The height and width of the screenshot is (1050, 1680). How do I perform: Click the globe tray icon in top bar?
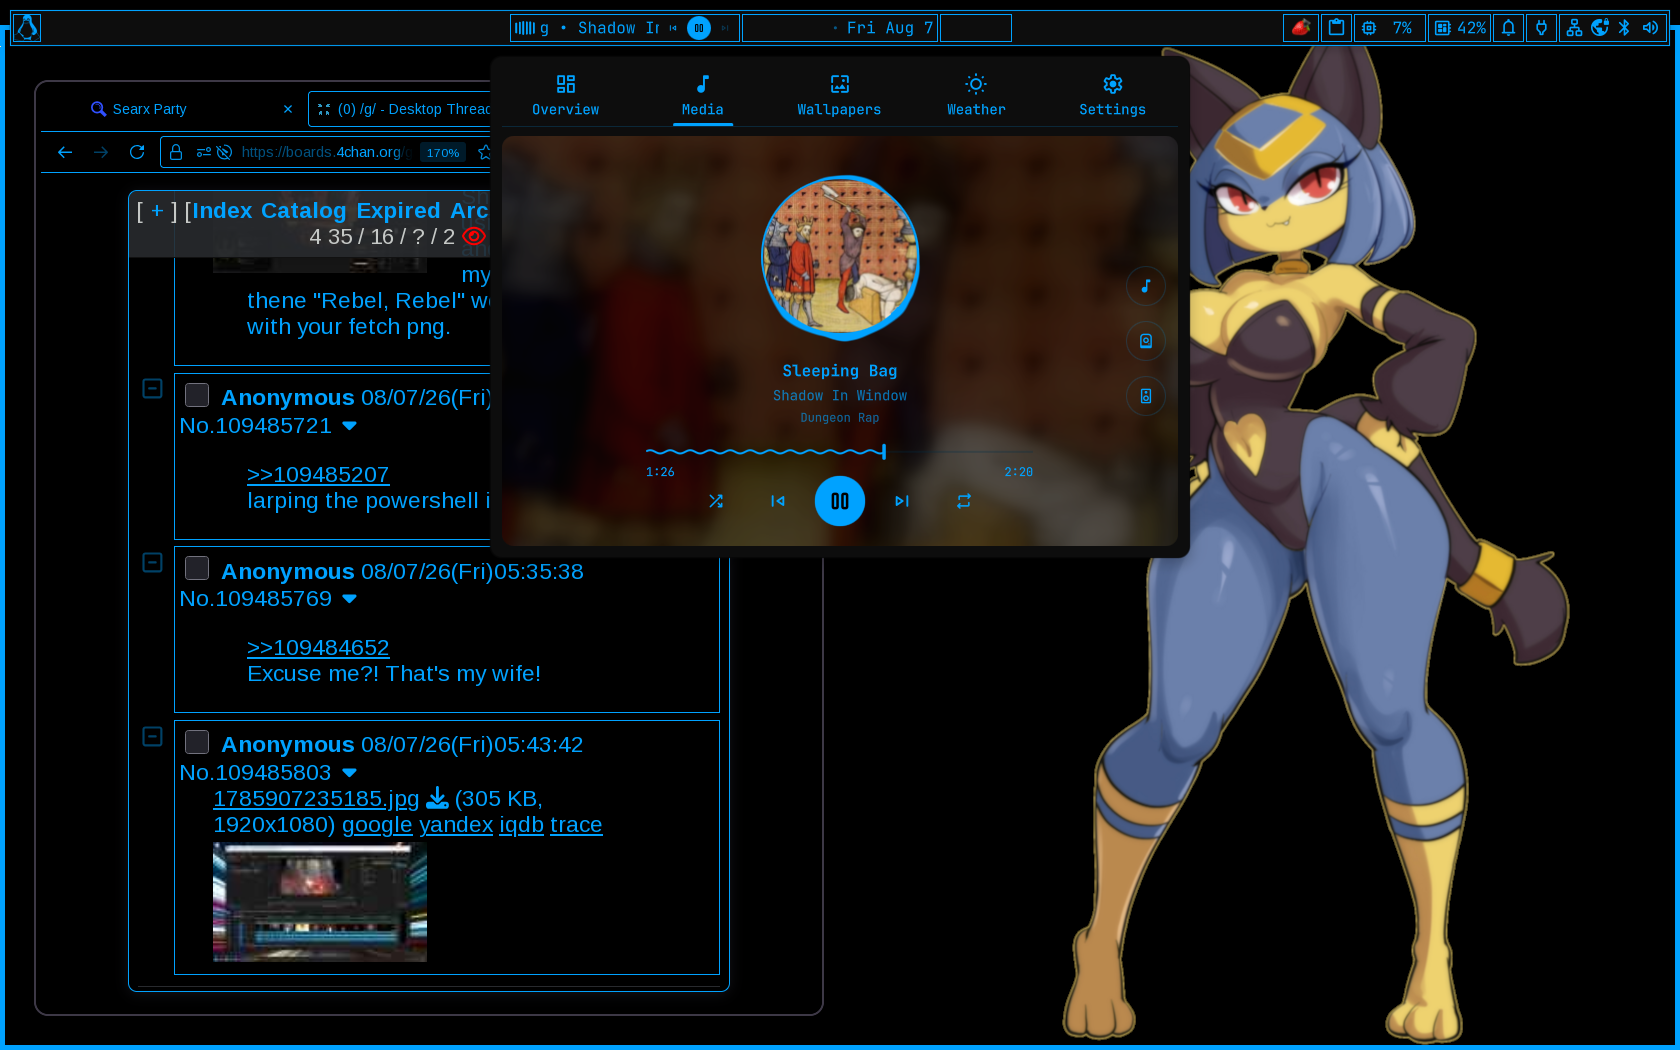[x=1600, y=28]
